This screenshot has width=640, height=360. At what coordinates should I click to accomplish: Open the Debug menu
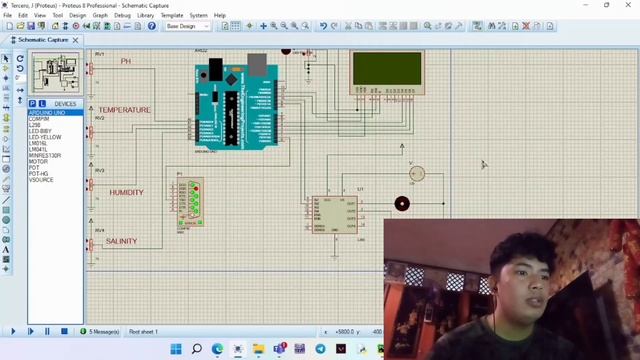click(x=122, y=15)
